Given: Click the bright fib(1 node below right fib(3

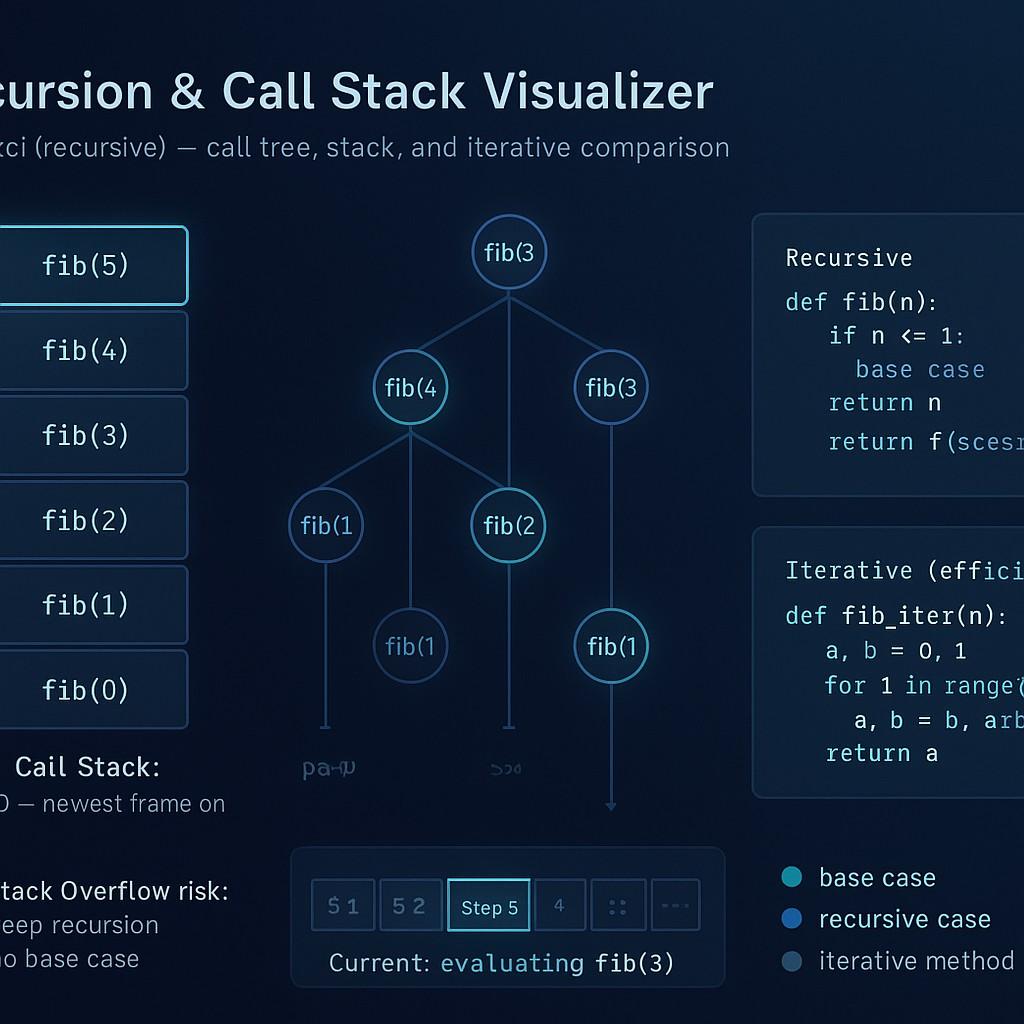Looking at the screenshot, I should (611, 646).
